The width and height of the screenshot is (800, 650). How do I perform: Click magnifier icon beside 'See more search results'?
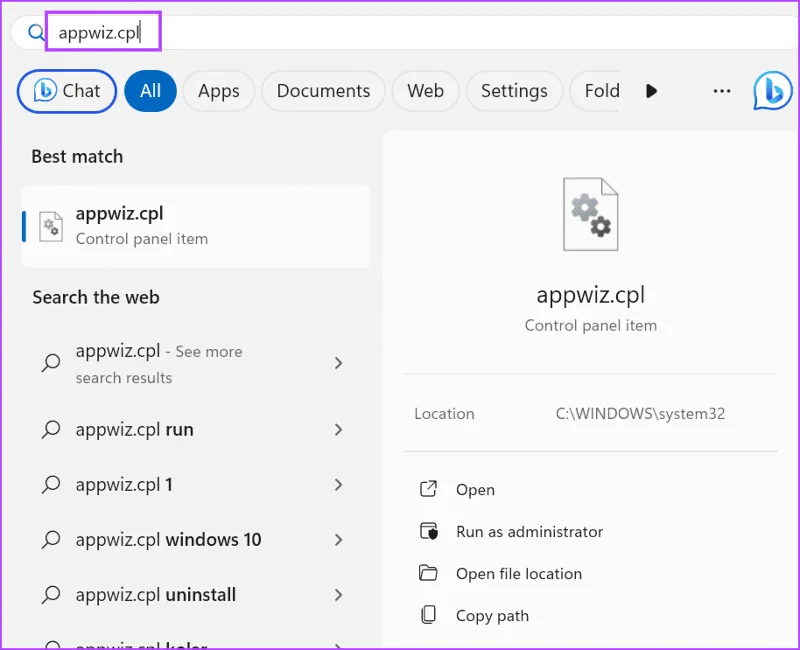(x=51, y=363)
